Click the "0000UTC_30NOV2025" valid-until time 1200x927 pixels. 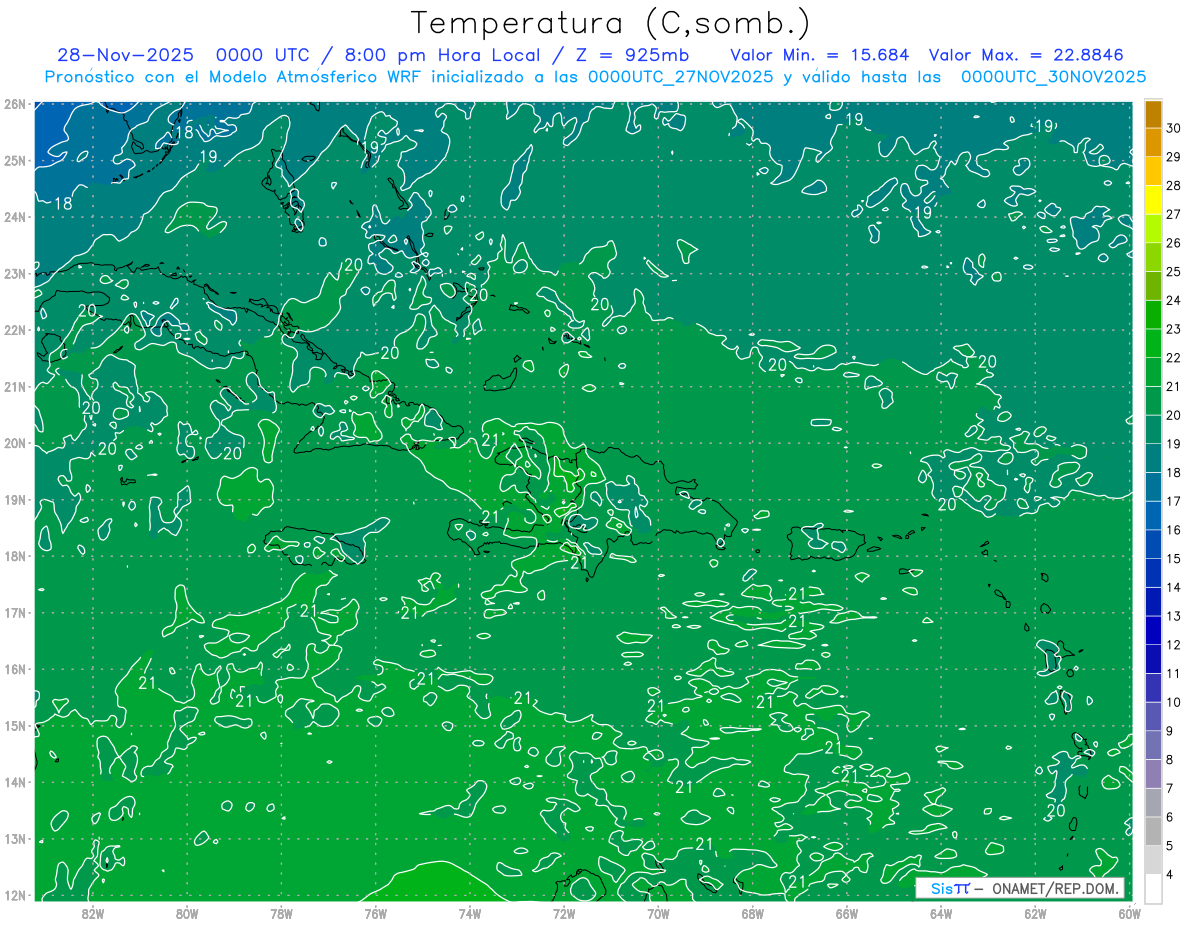click(x=1053, y=77)
